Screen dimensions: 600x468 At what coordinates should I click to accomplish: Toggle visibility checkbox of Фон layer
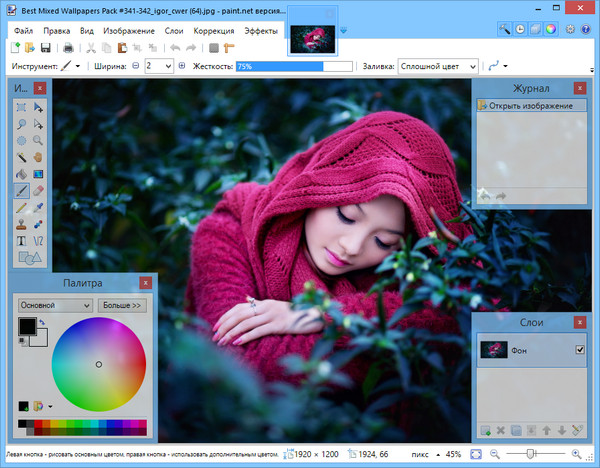click(579, 350)
